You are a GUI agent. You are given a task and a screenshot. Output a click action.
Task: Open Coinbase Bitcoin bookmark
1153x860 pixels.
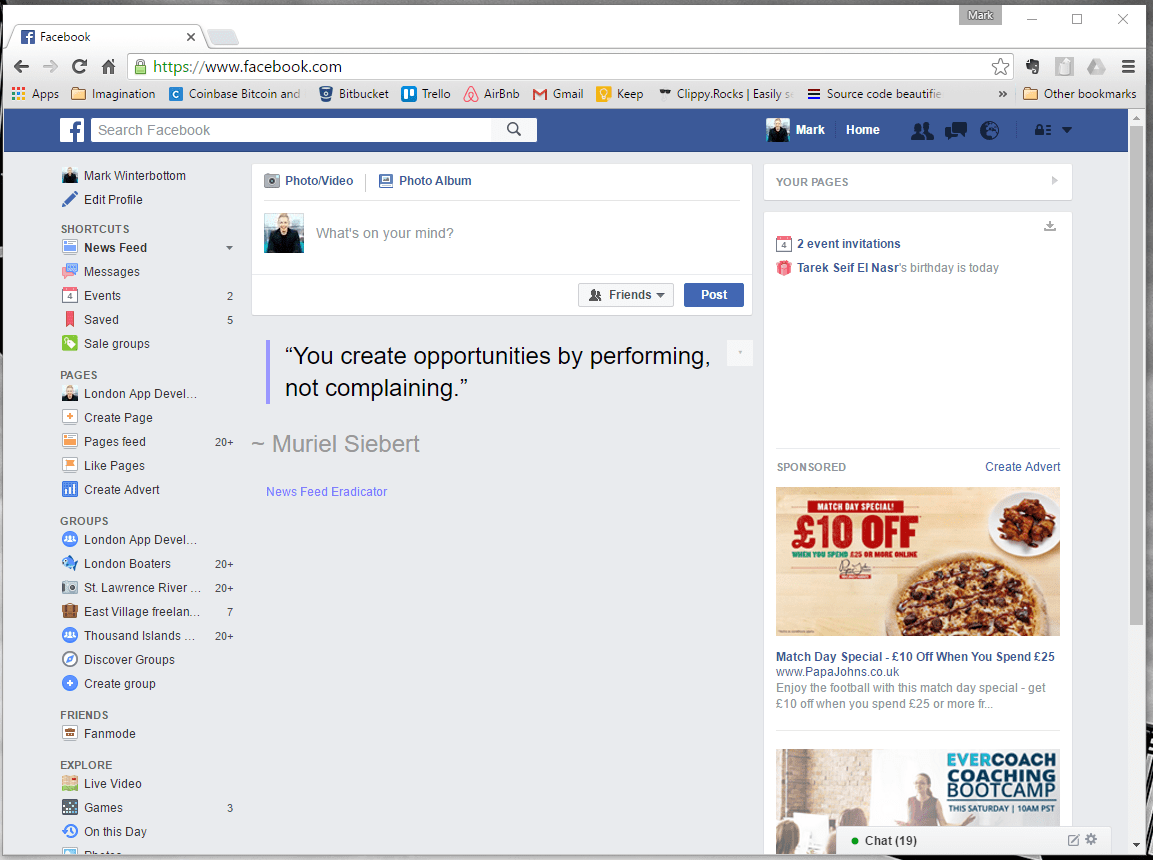point(235,94)
